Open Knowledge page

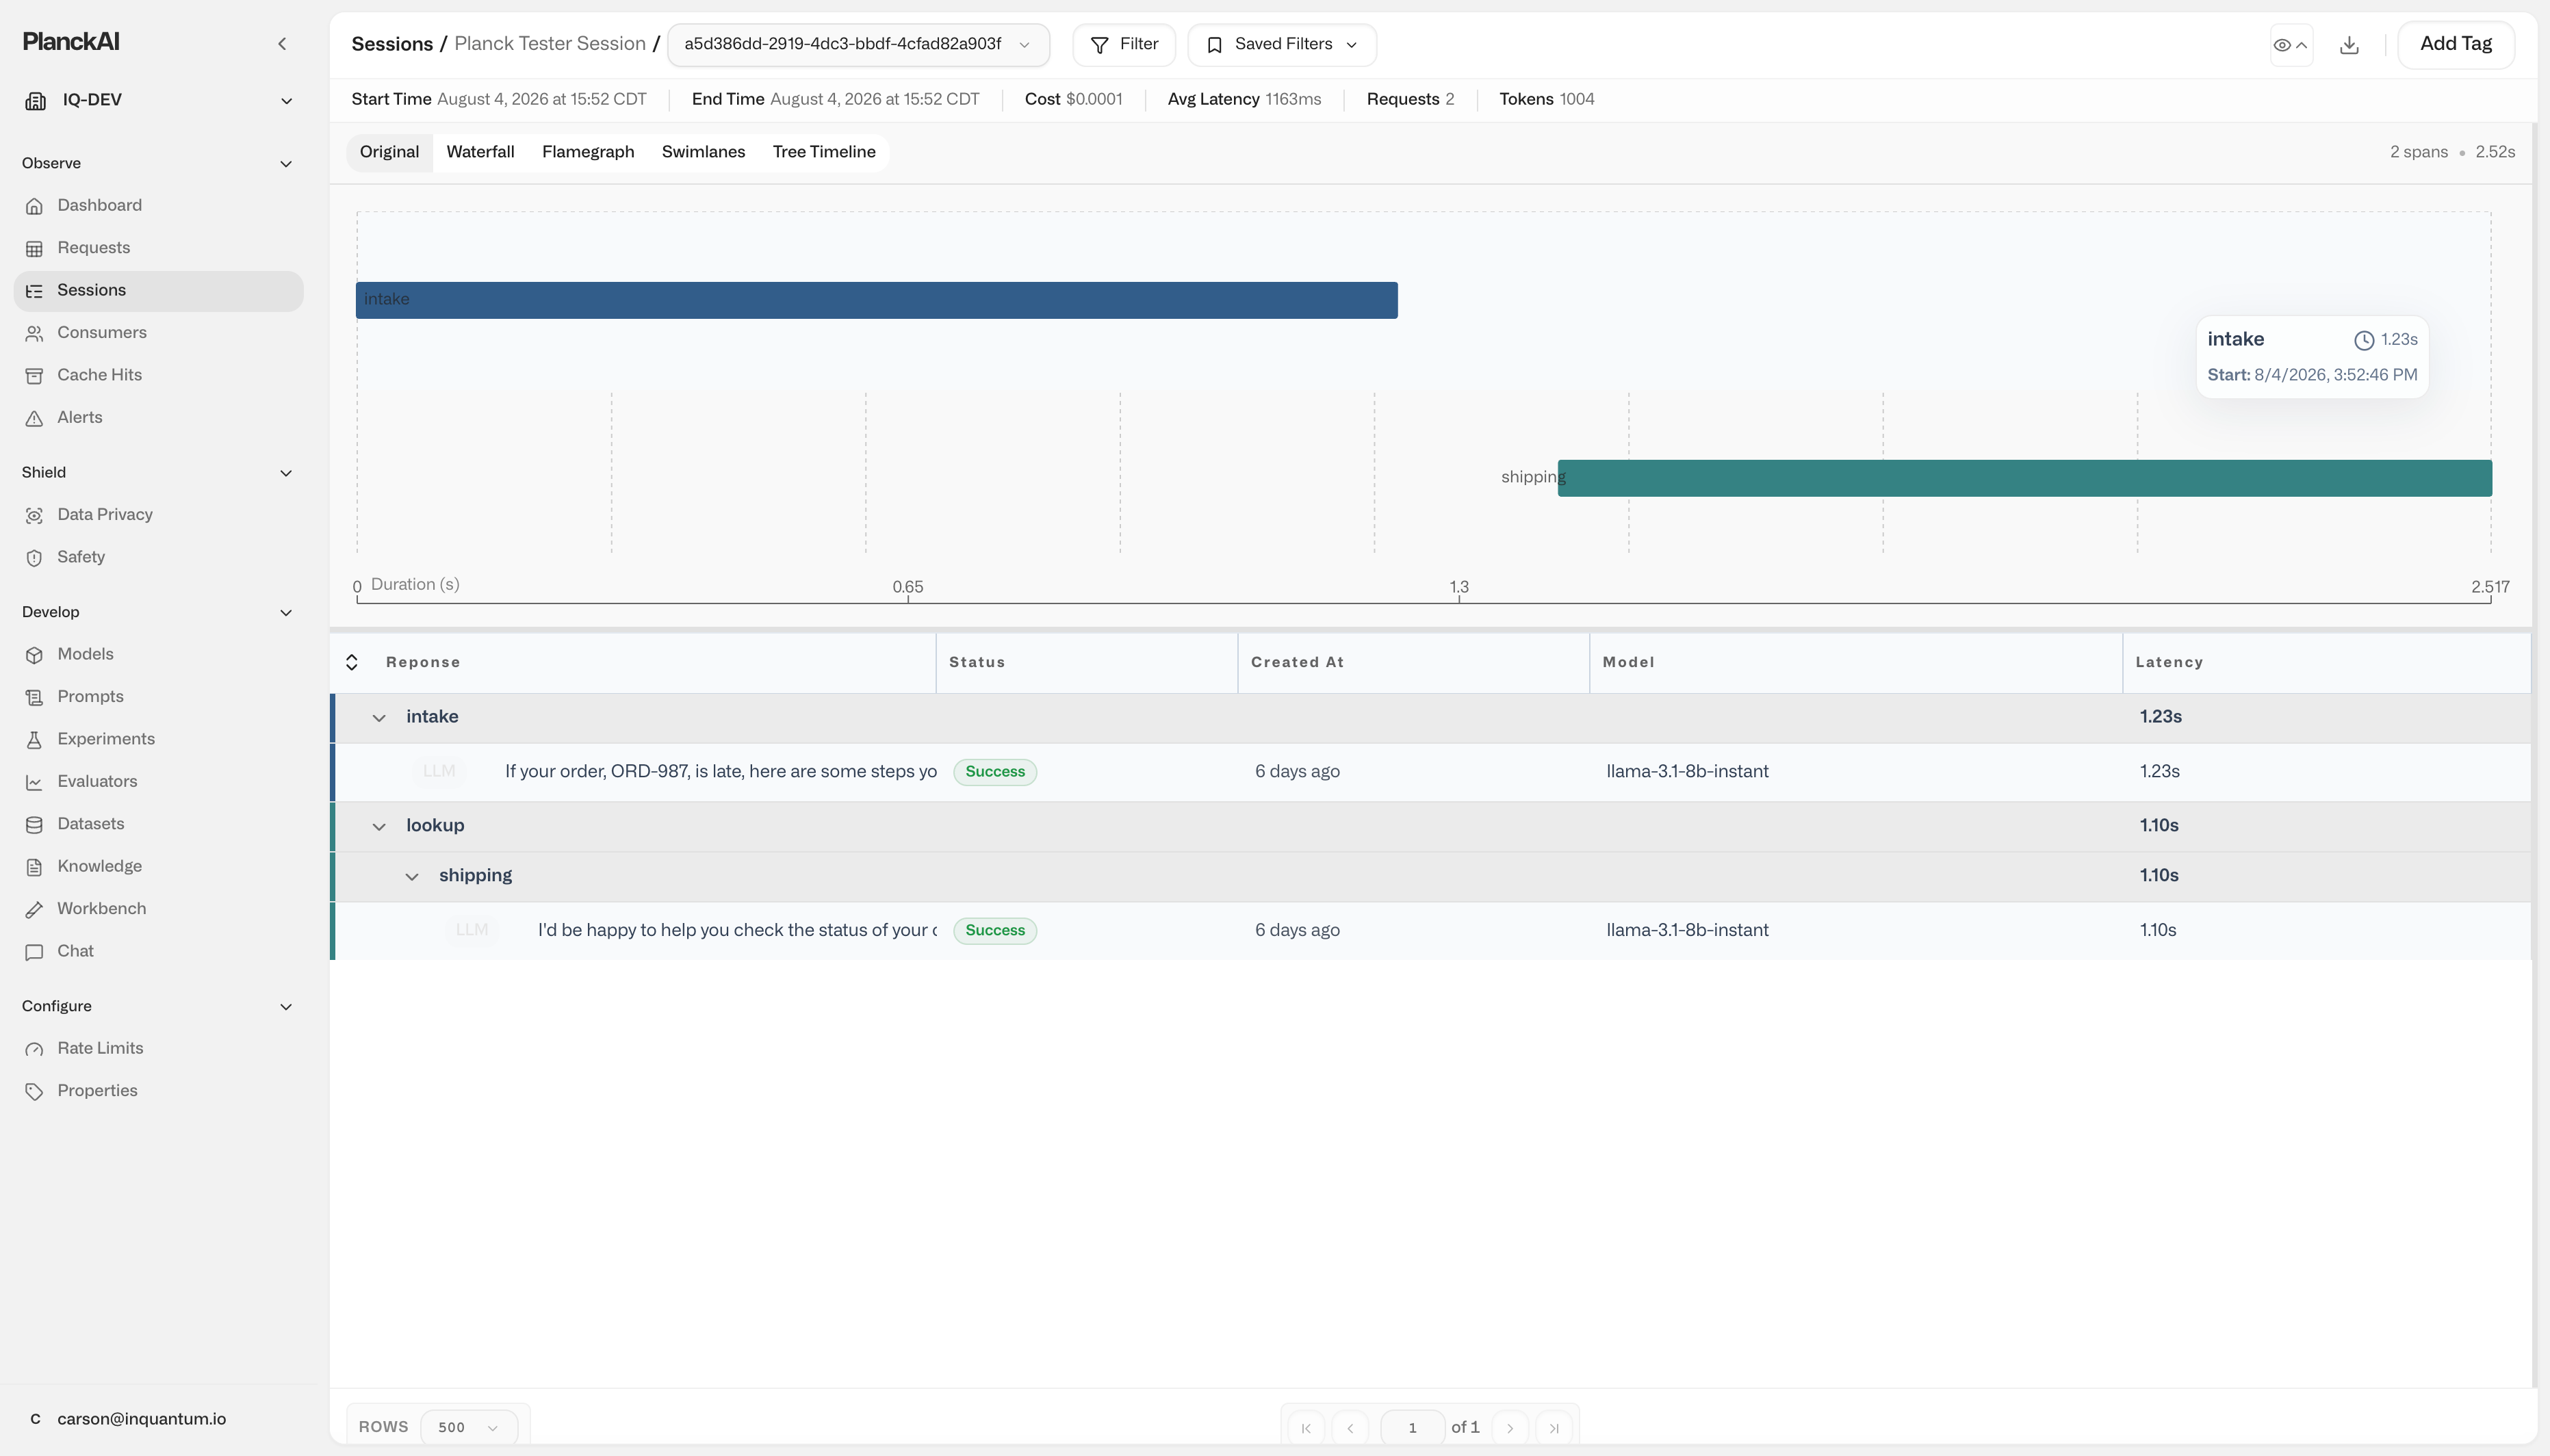click(x=159, y=866)
